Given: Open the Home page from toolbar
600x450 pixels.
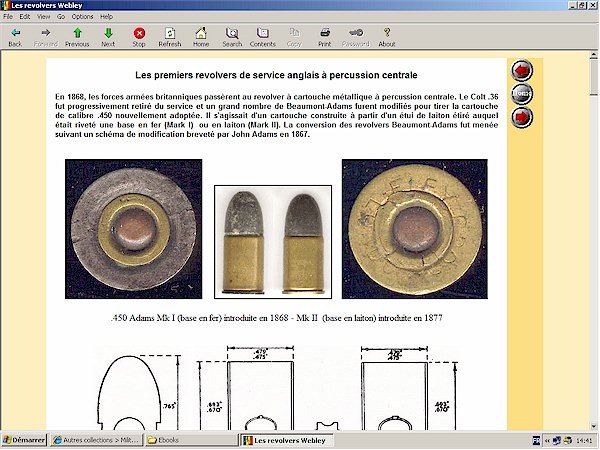Looking at the screenshot, I should (201, 37).
